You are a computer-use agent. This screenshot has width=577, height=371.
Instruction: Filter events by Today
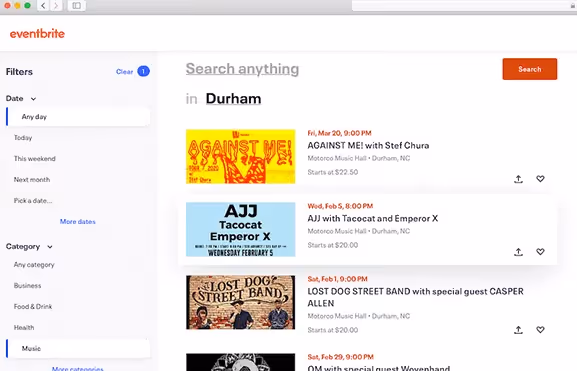(x=23, y=138)
